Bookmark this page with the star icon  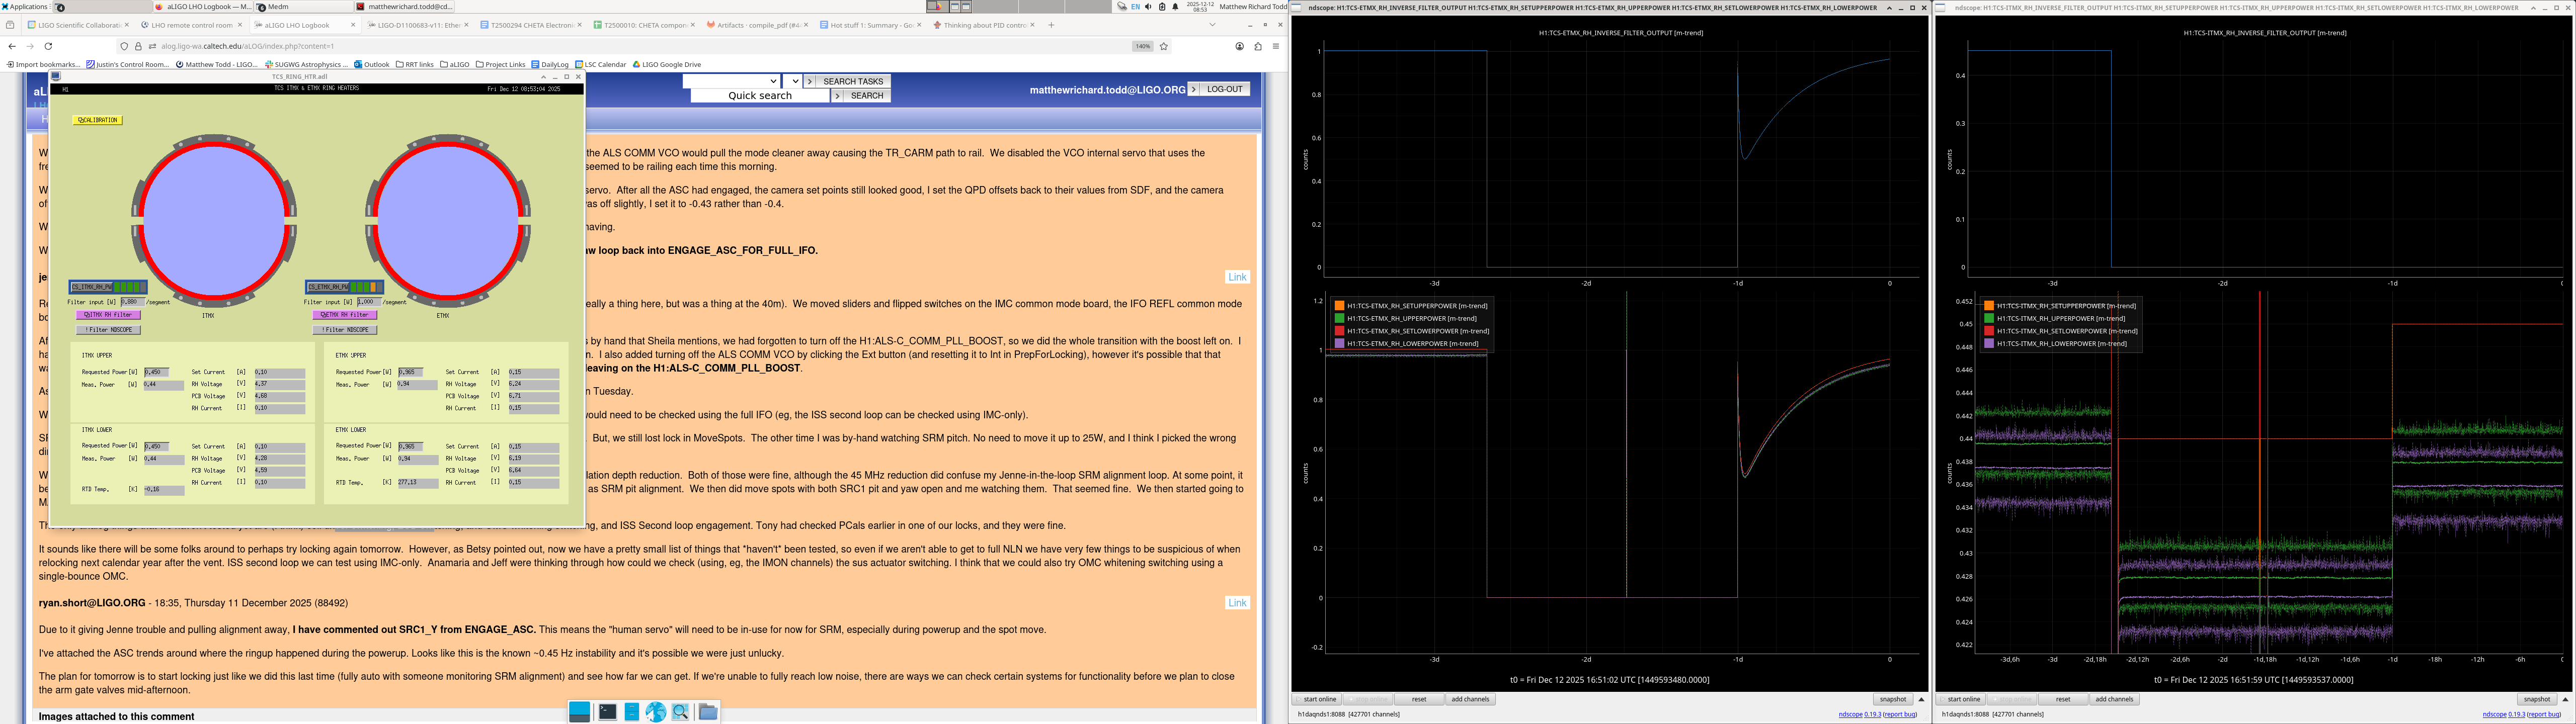coord(1164,46)
